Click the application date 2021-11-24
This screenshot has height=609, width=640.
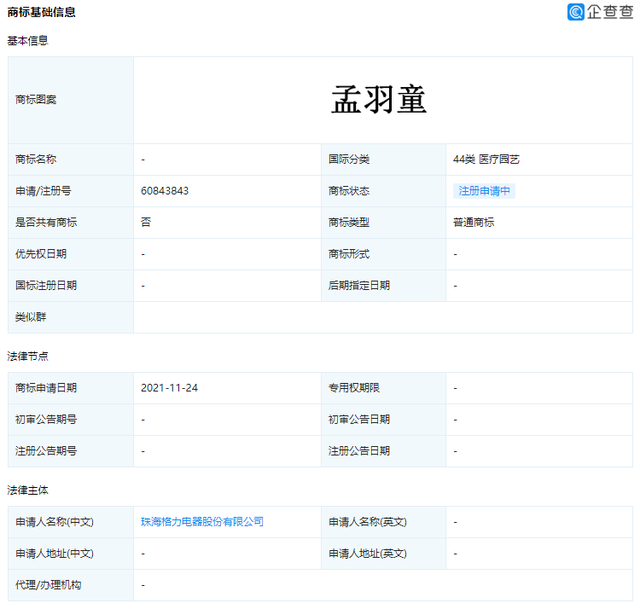coord(170,388)
